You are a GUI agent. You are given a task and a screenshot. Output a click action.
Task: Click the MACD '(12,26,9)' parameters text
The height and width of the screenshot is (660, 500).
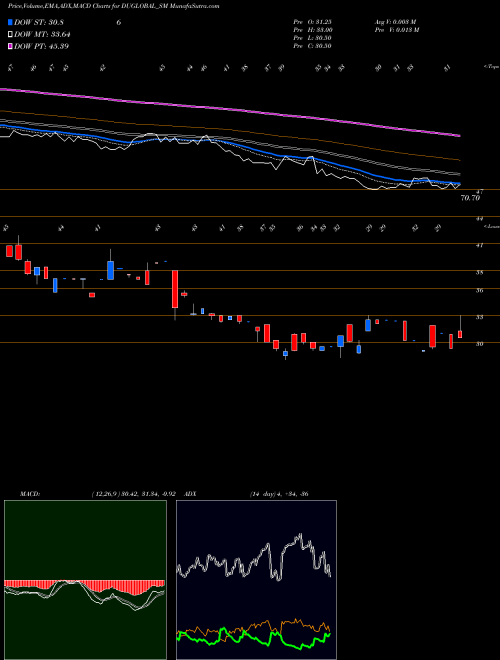point(105,494)
